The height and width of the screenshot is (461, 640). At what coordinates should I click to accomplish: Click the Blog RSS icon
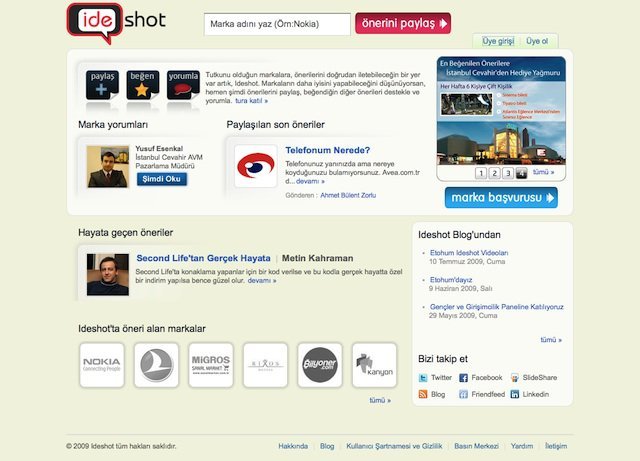(423, 394)
